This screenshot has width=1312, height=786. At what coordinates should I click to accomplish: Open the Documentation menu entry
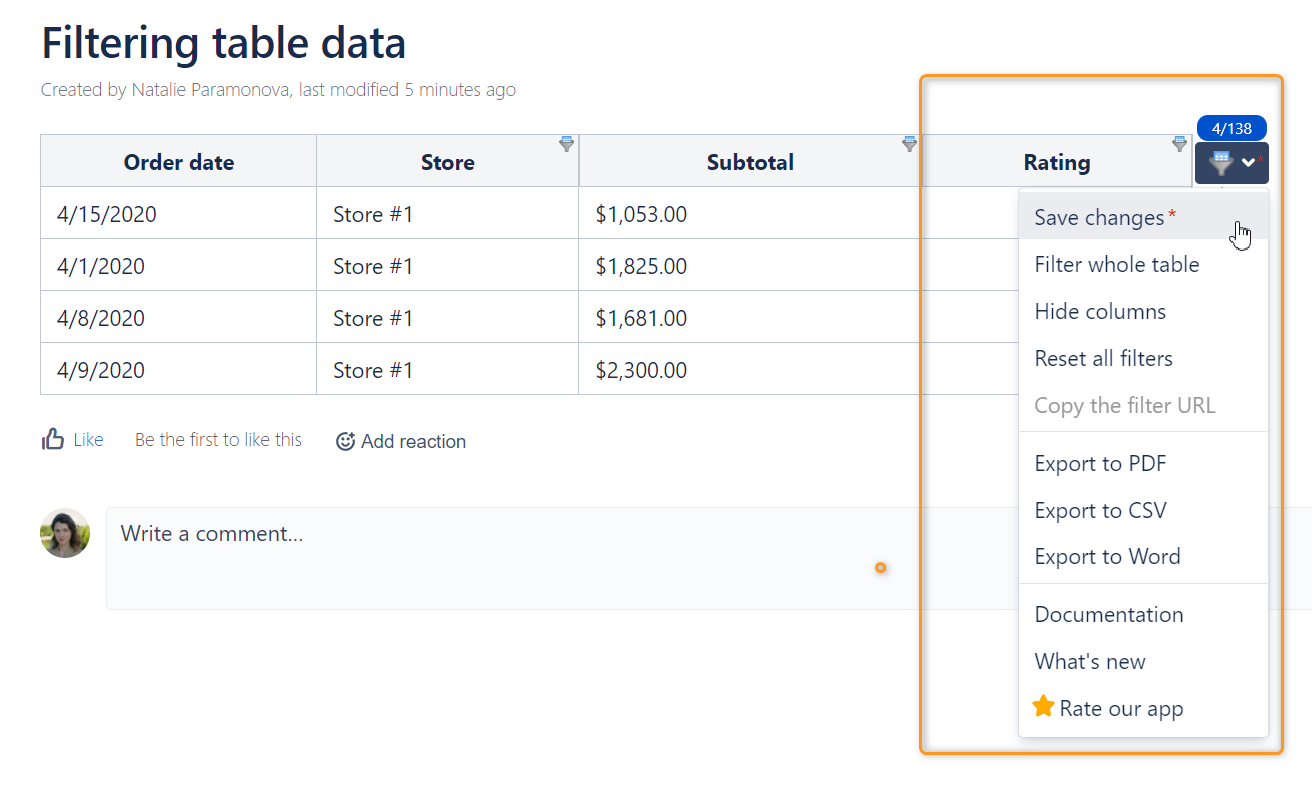click(1108, 614)
